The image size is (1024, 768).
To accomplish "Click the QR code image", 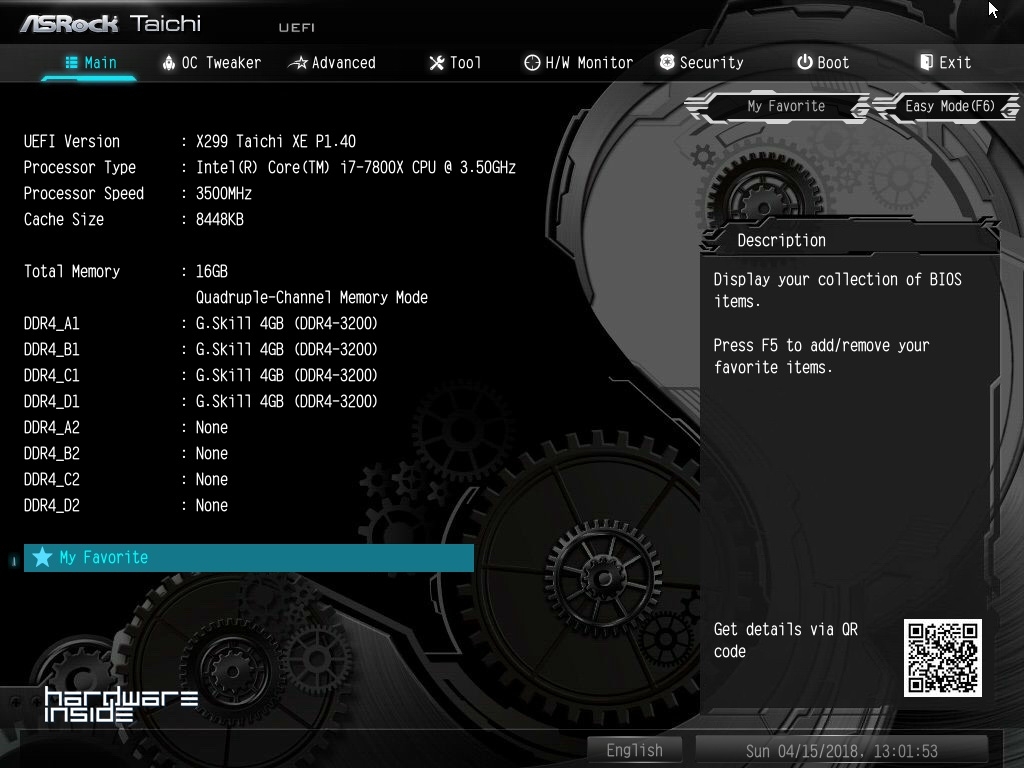I will tap(942, 658).
